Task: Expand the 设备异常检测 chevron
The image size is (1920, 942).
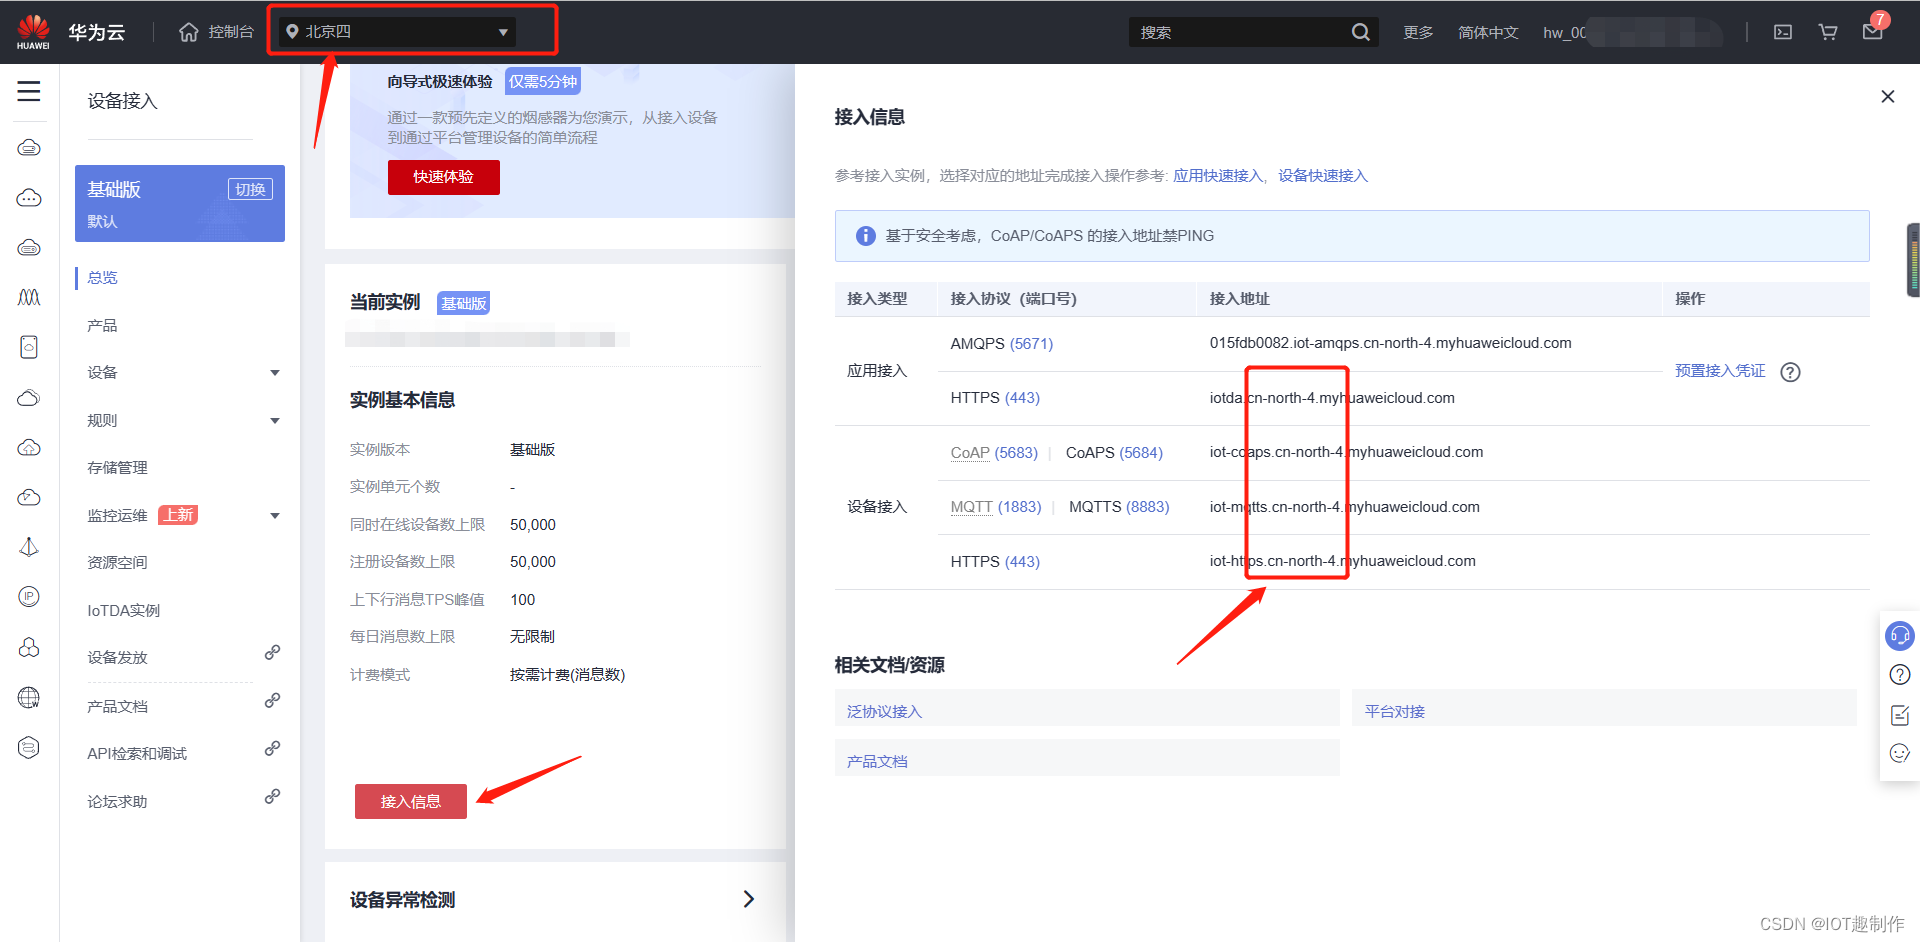Action: (749, 899)
